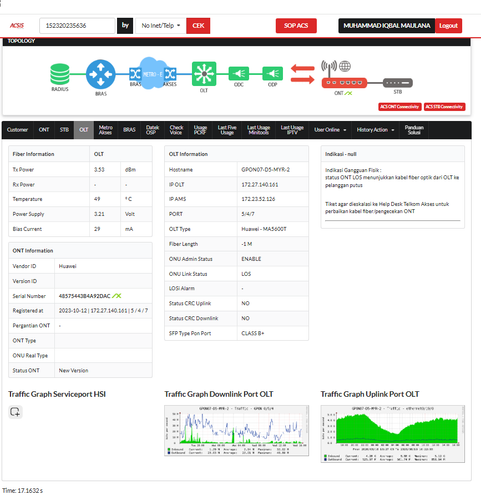Open the Panduan Solusi tab
Screen dimensions: 481x500
(414, 130)
